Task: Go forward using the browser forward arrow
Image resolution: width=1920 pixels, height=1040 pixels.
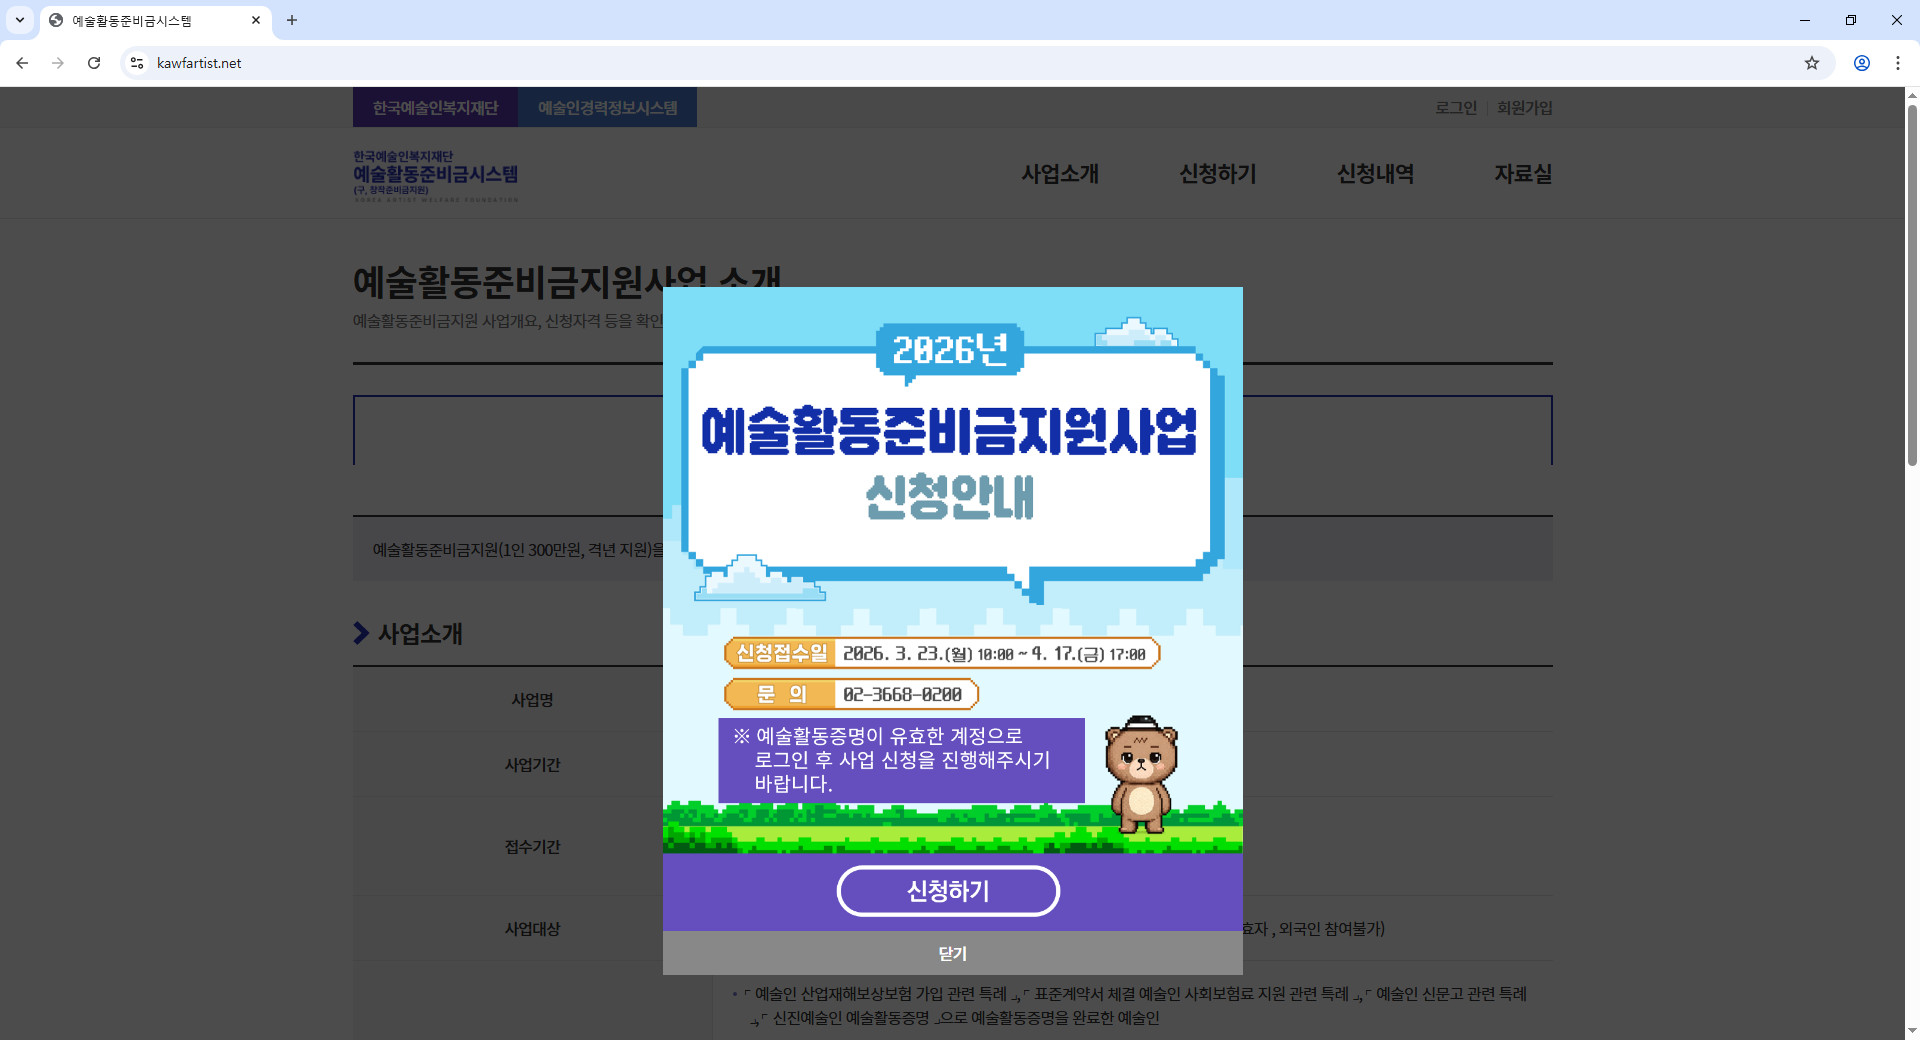Action: click(x=58, y=63)
